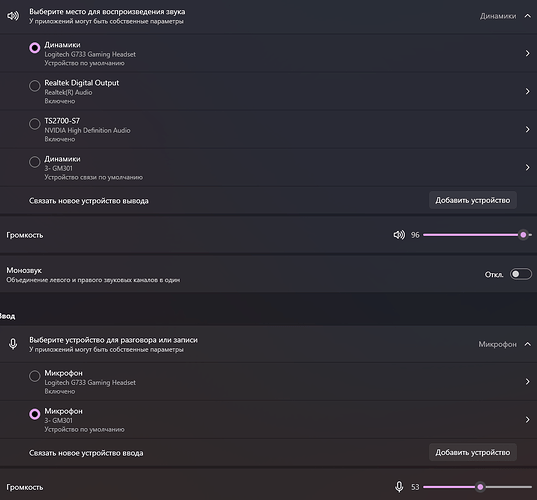Open GM301 speakers properties arrow

click(x=527, y=167)
